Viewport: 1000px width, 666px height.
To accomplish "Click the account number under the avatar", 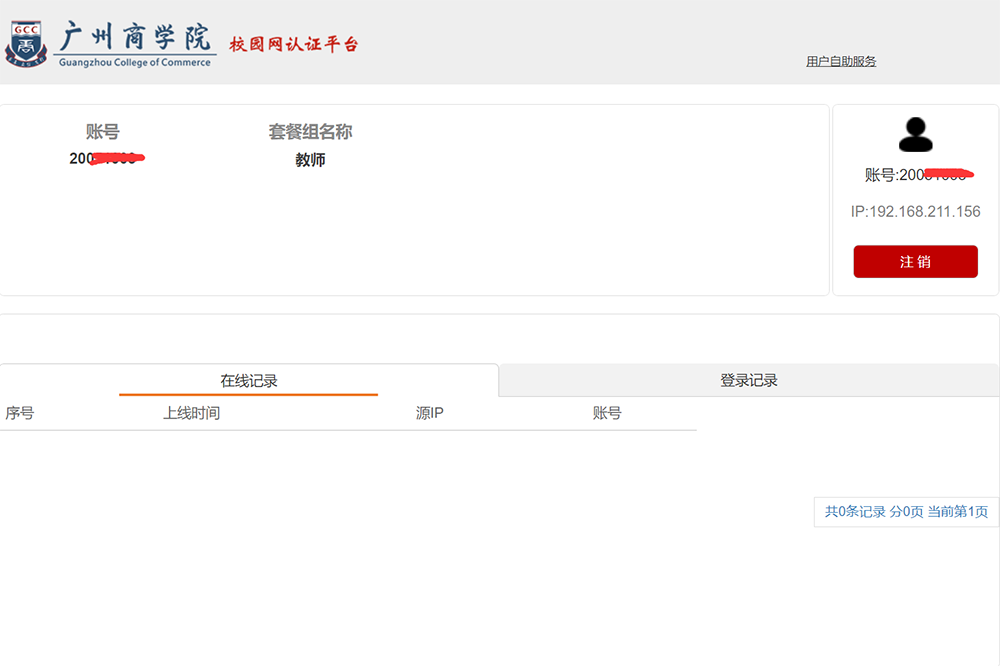I will (917, 175).
